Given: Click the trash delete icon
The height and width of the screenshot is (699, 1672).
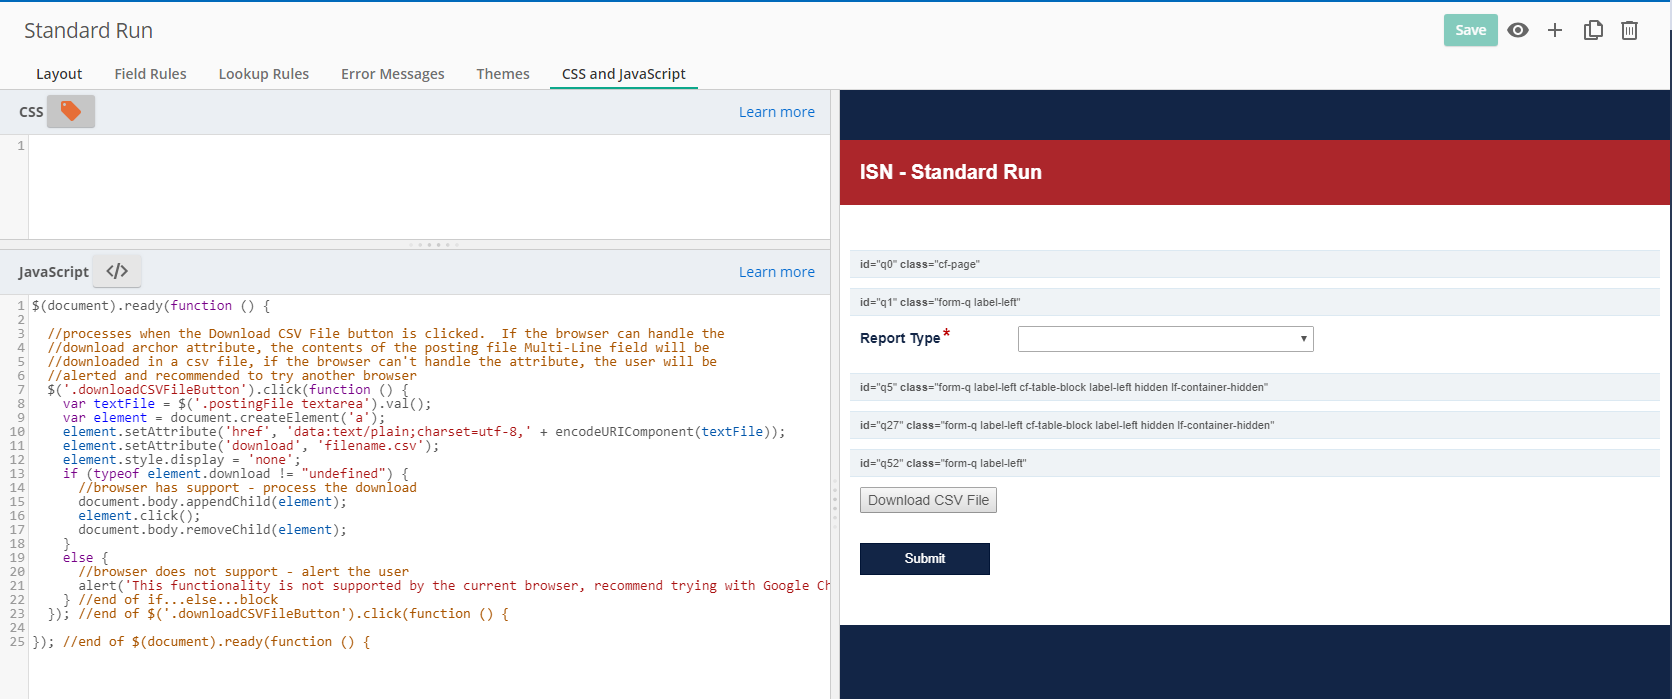Looking at the screenshot, I should 1629,30.
